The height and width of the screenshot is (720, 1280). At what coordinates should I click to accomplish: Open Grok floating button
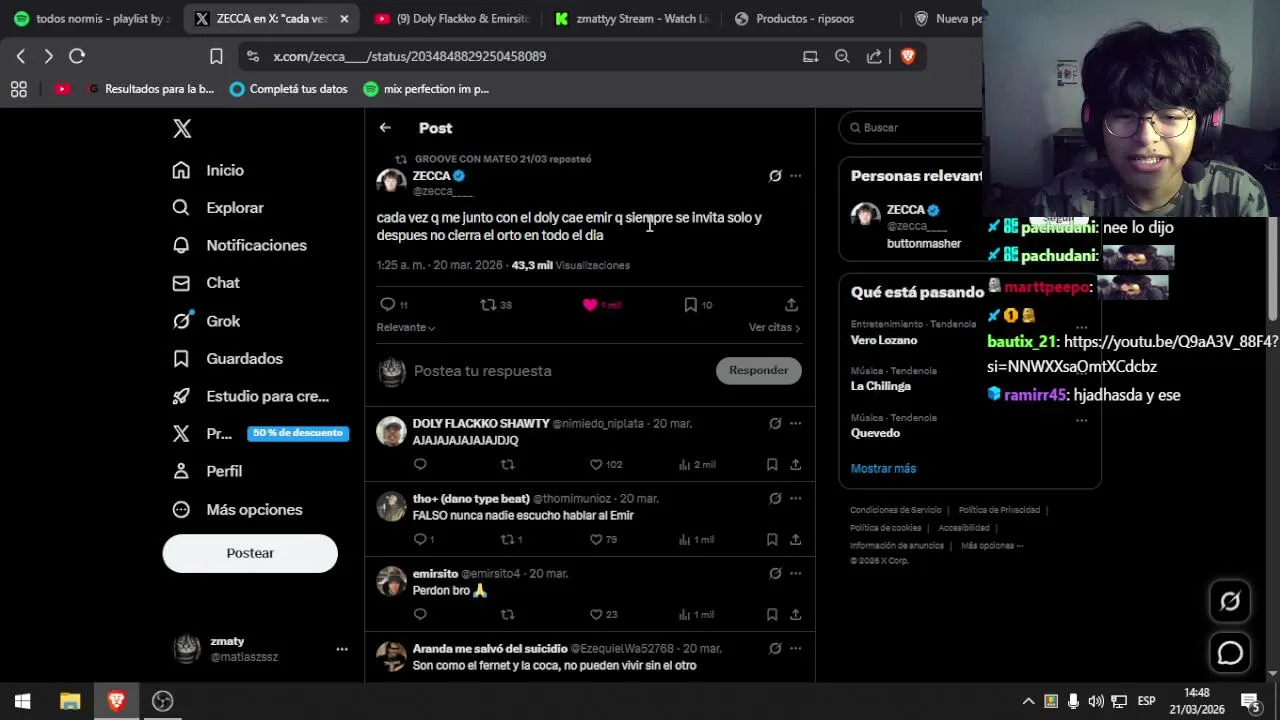pos(1230,601)
